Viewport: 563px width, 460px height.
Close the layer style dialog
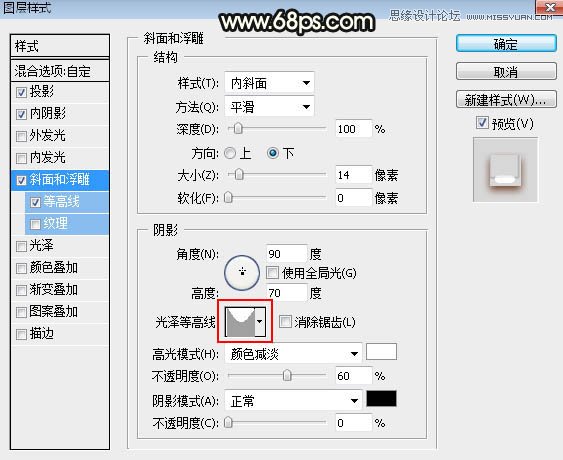[x=549, y=7]
